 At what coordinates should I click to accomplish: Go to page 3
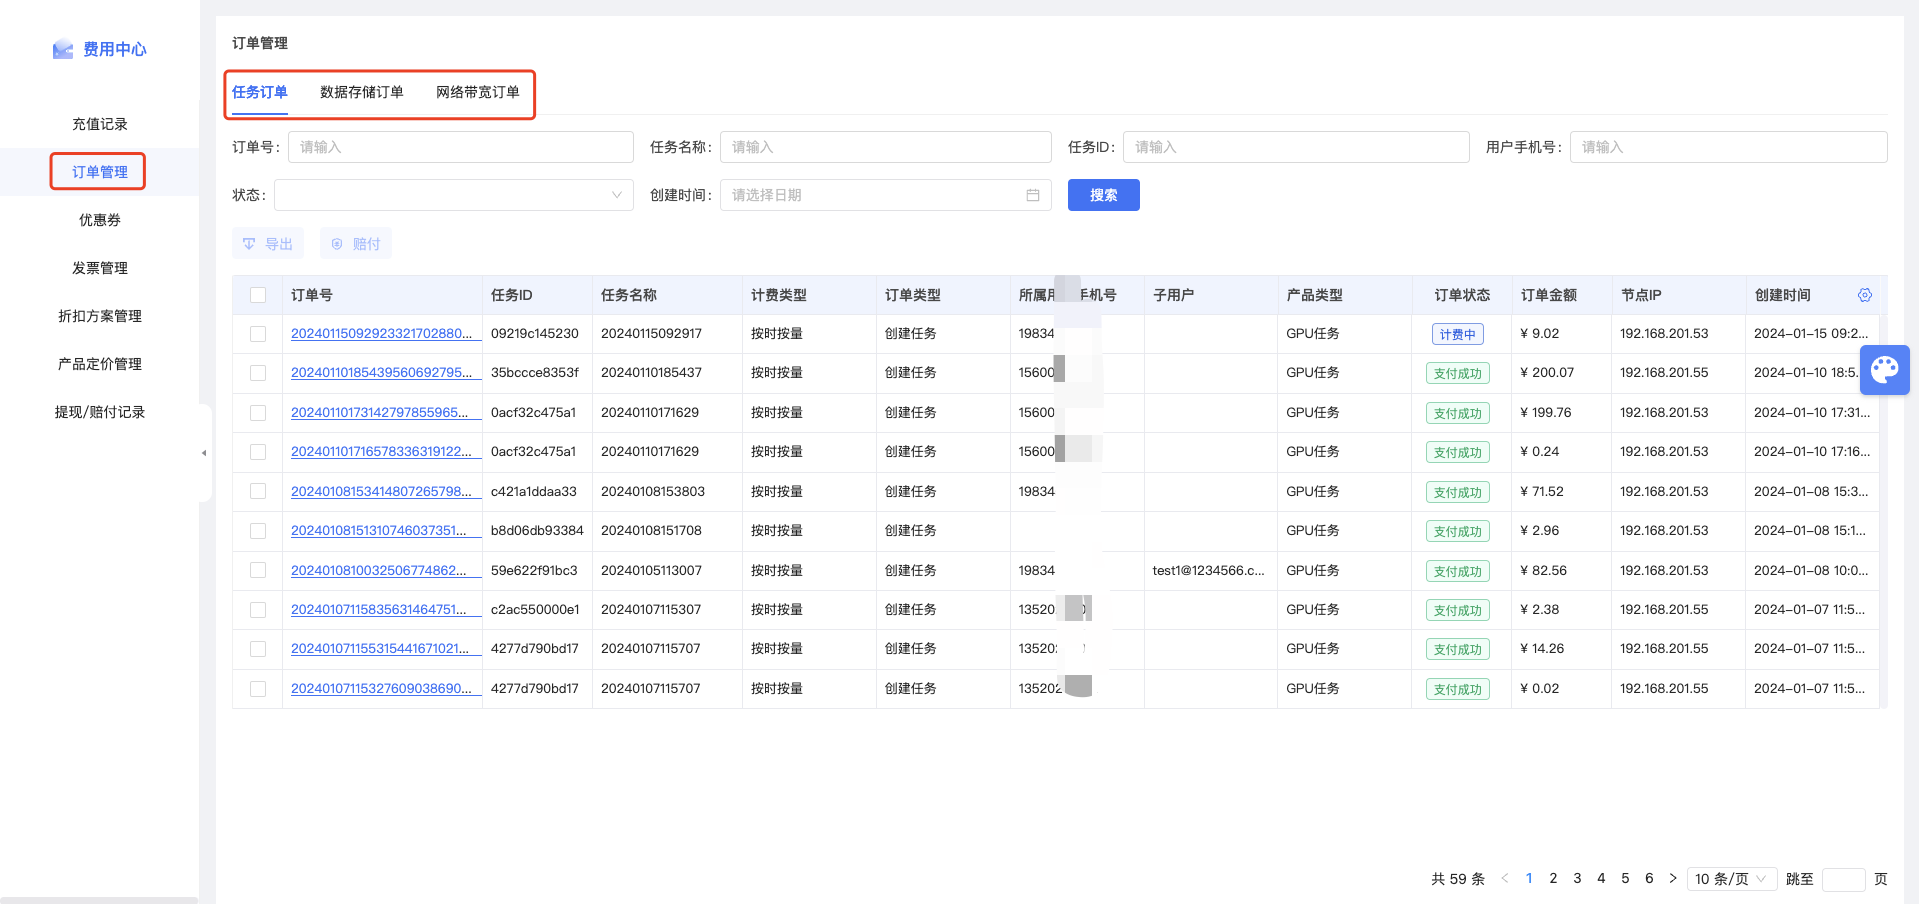[x=1577, y=879]
